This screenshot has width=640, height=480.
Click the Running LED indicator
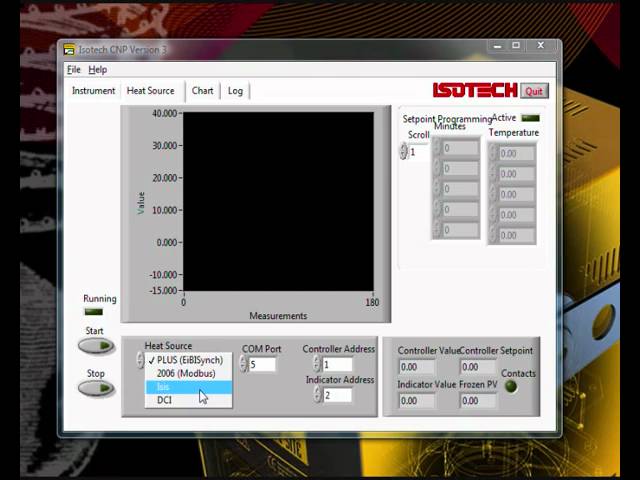[x=93, y=312]
